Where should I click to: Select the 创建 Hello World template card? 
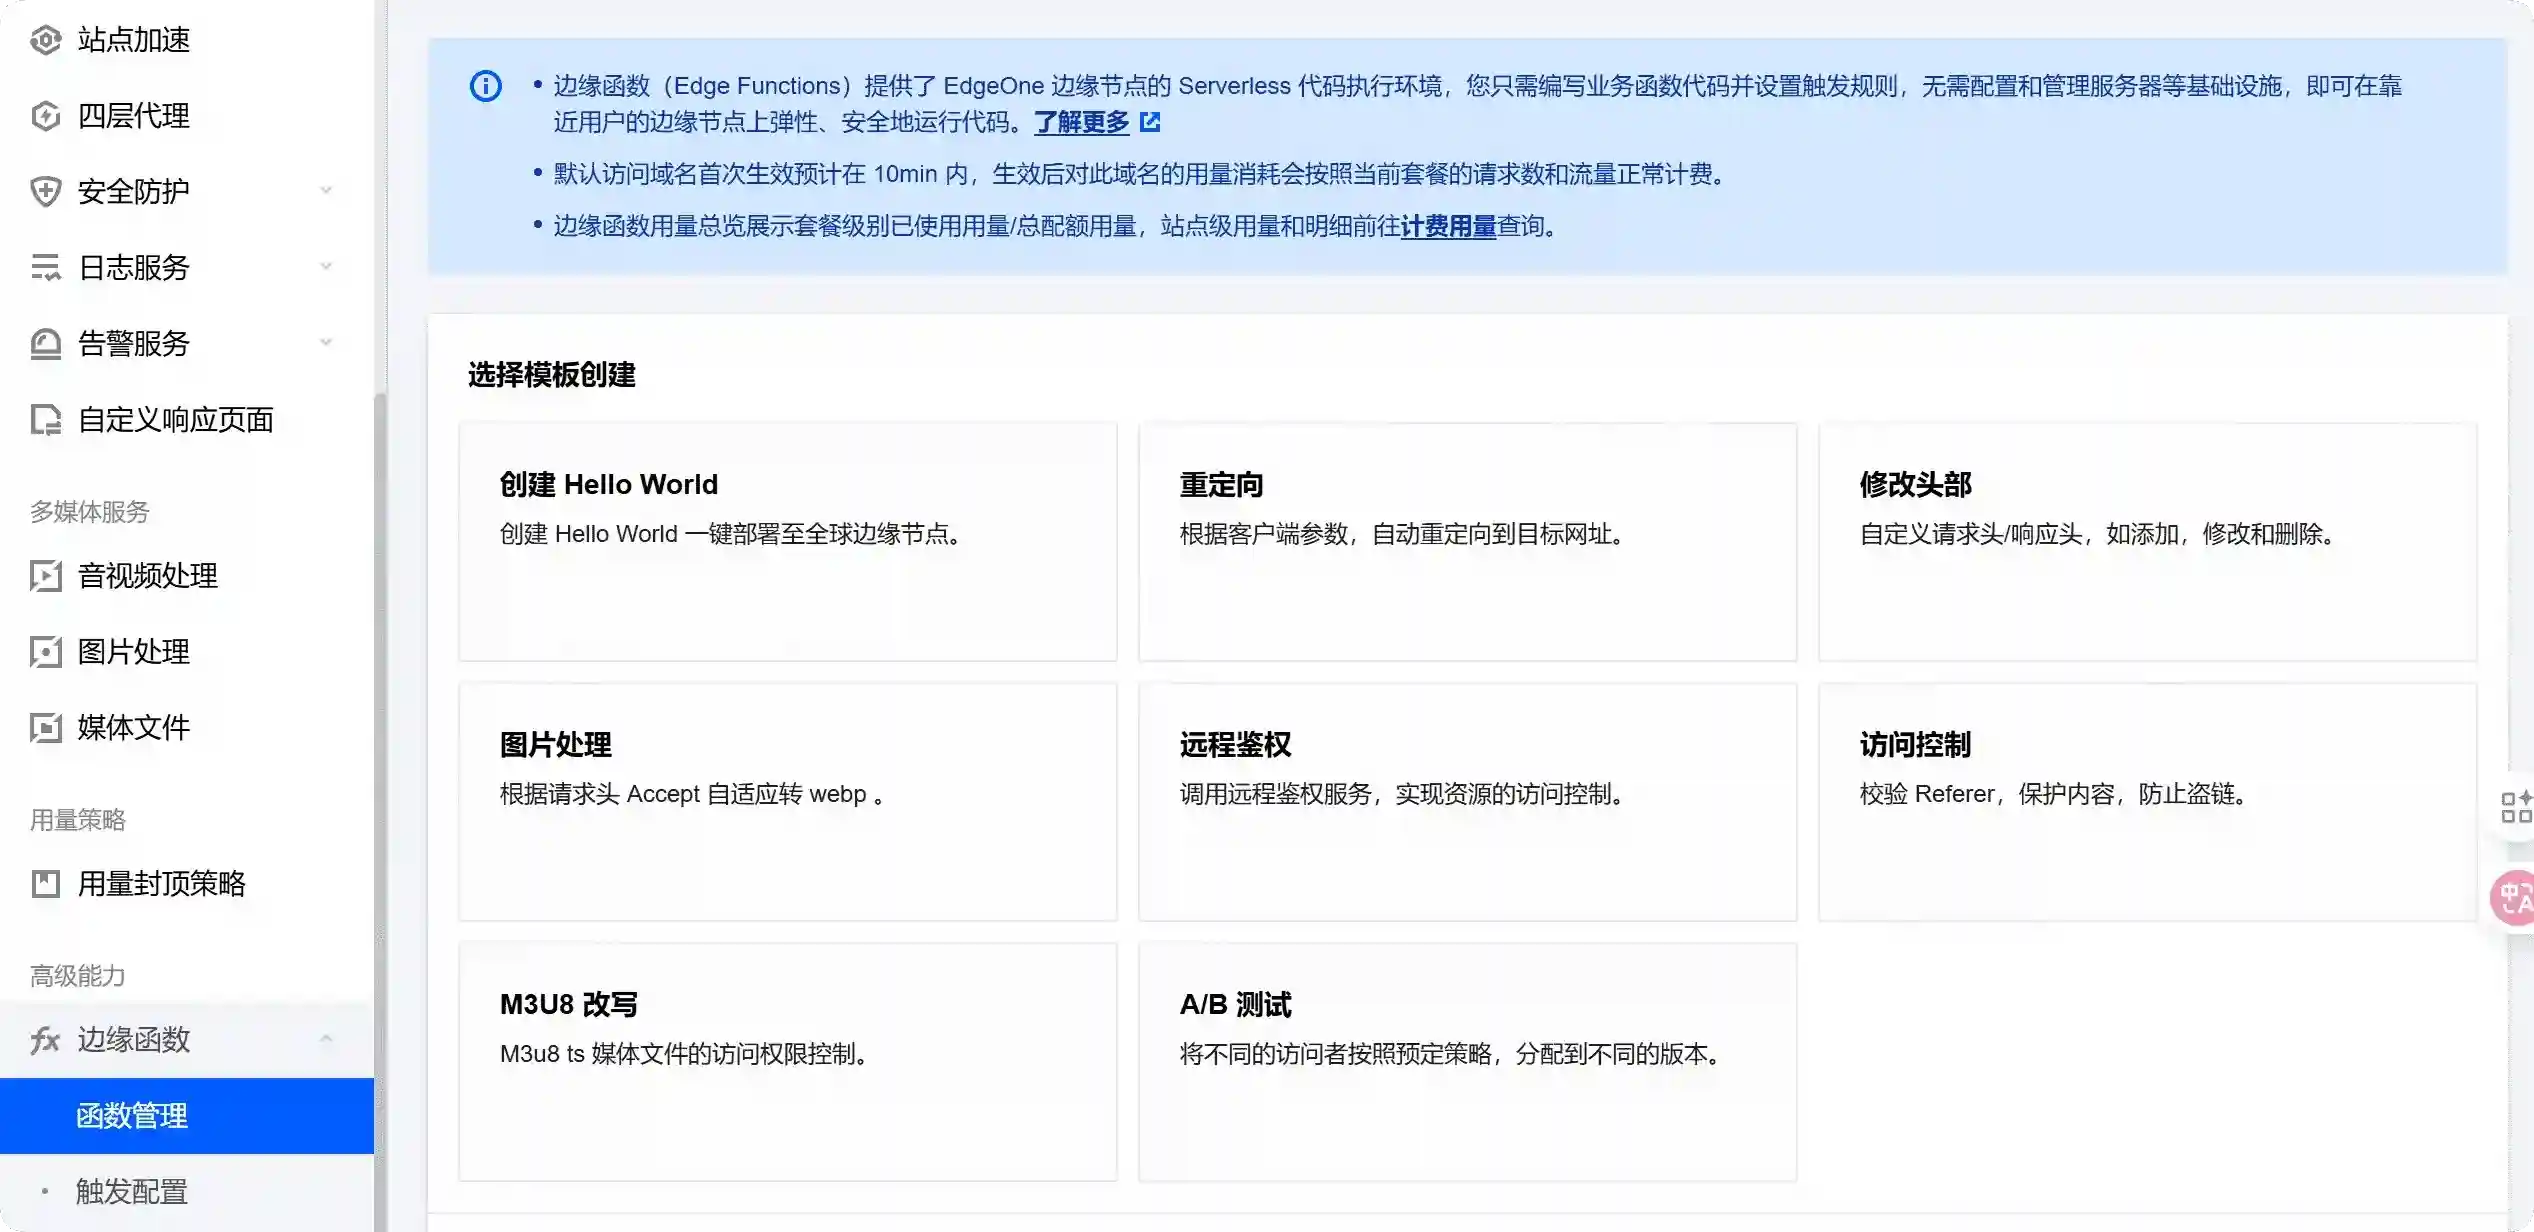[x=787, y=540]
